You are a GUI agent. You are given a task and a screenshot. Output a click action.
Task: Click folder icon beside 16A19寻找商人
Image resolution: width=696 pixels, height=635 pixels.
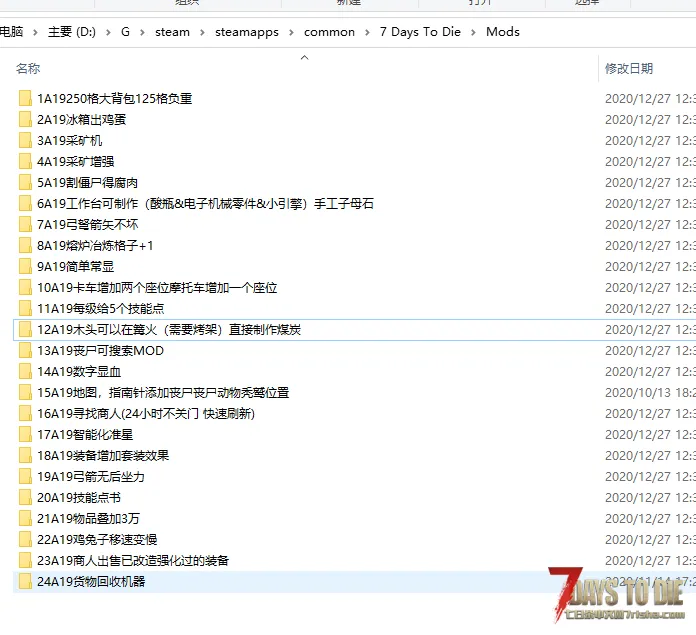point(25,414)
